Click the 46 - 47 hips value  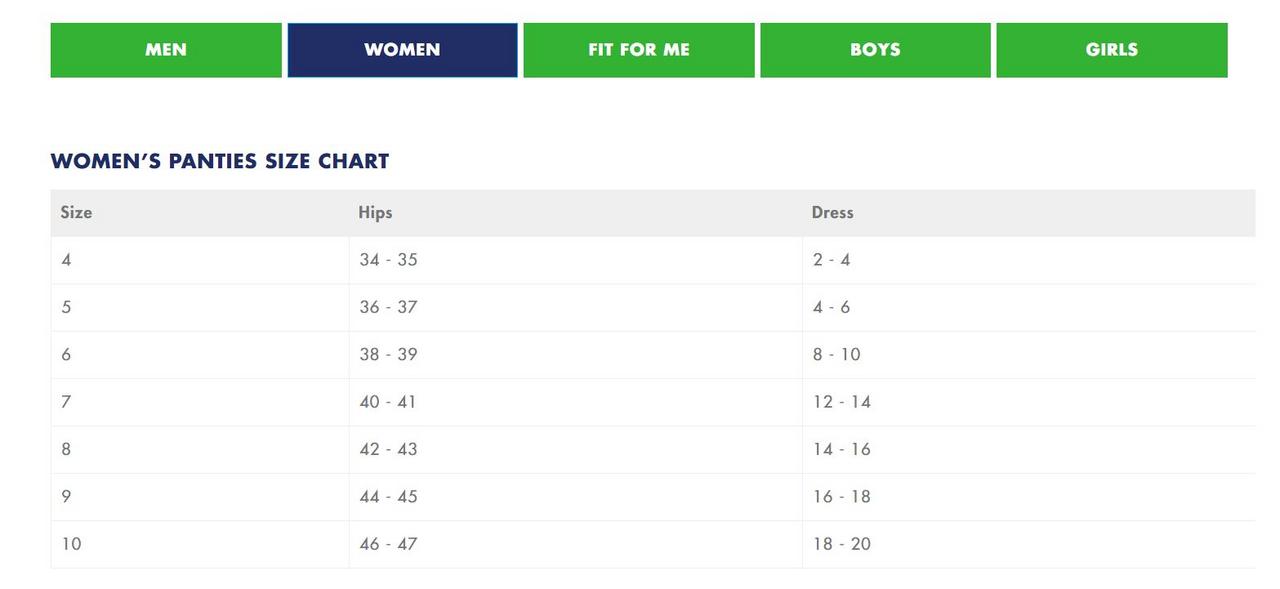(x=389, y=544)
